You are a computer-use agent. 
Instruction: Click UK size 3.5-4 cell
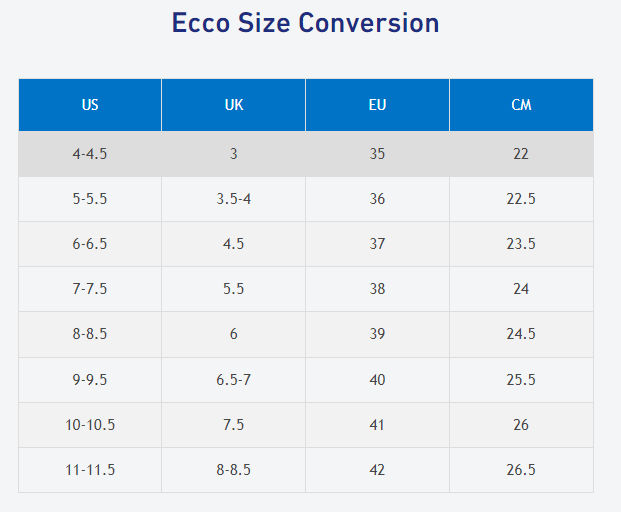point(234,199)
